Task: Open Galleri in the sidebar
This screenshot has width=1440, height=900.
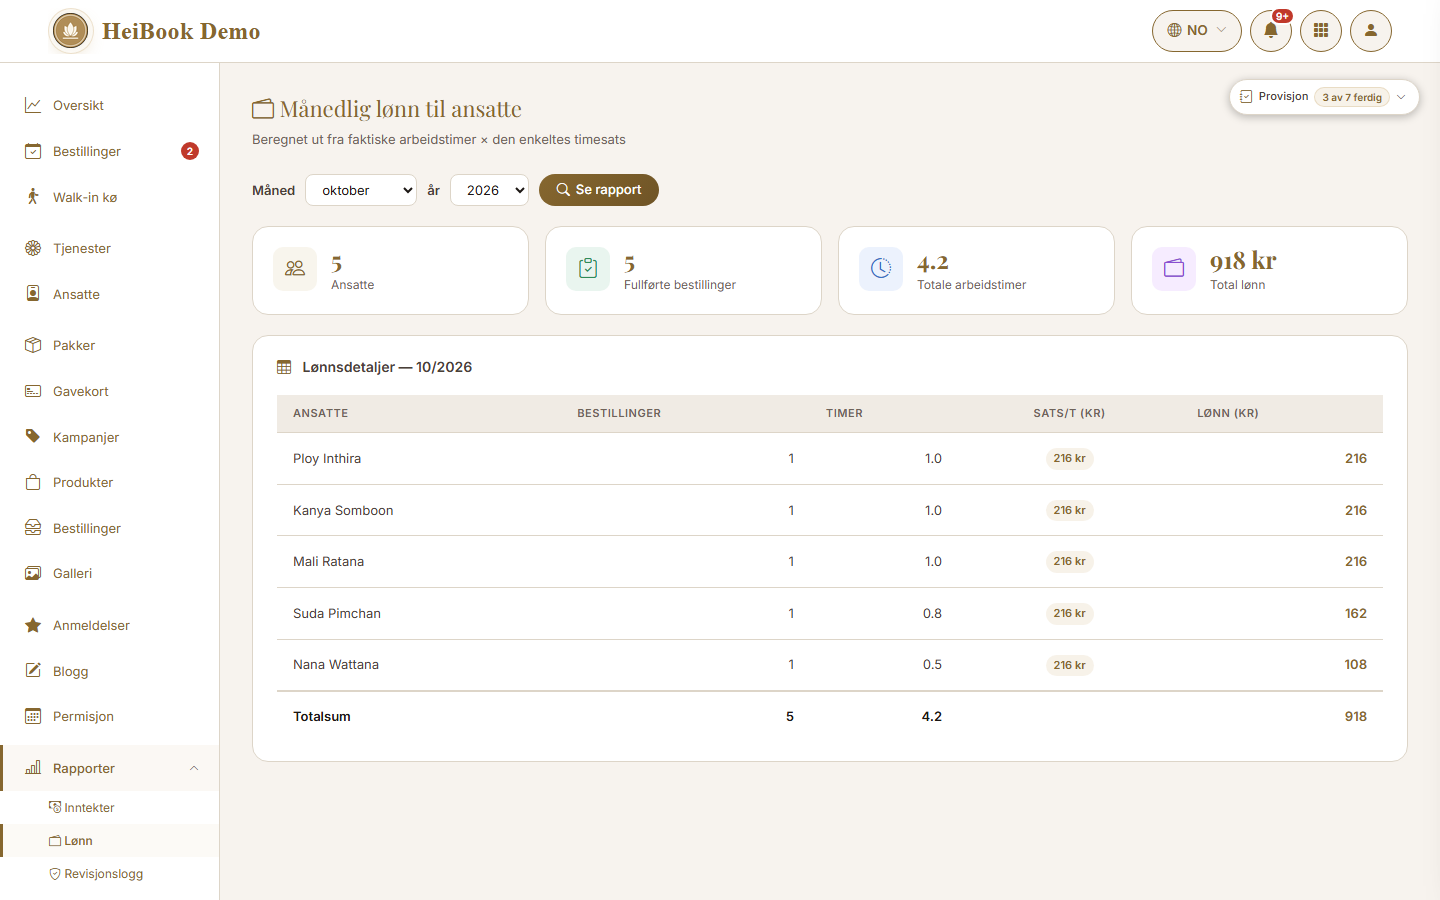Action: click(110, 573)
